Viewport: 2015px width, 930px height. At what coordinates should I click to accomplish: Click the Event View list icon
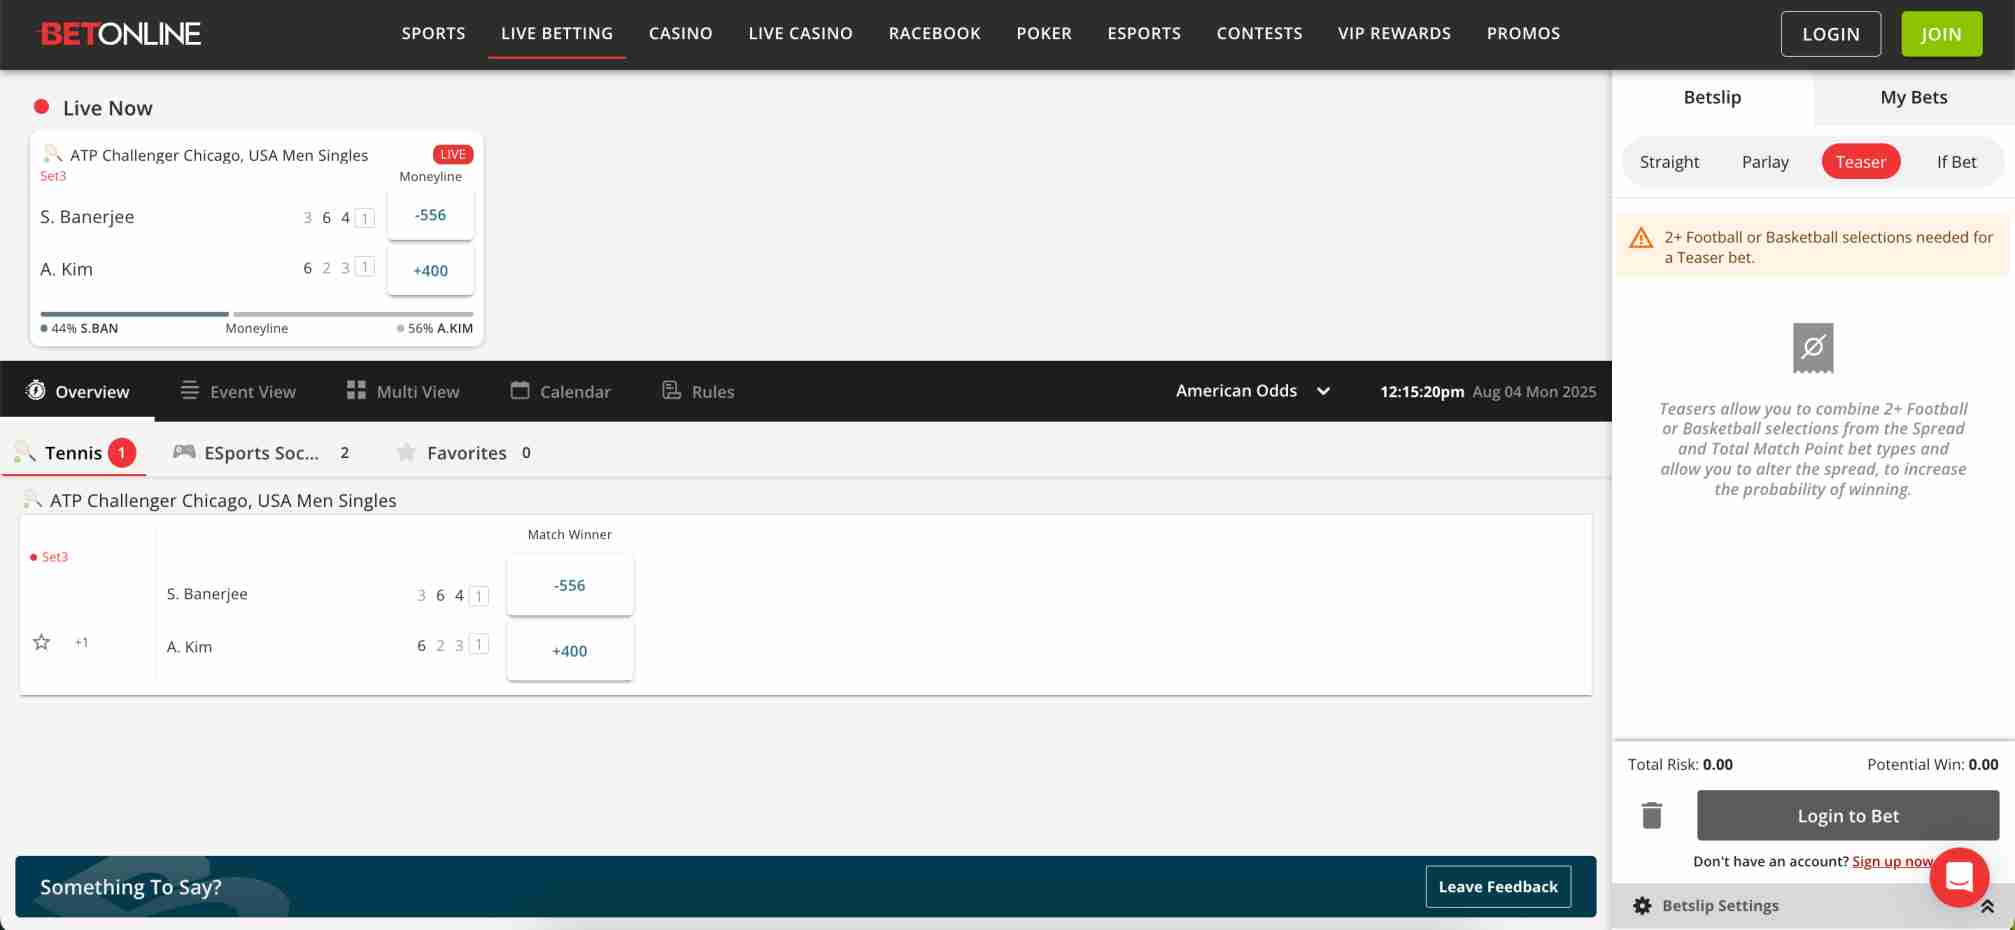189,390
